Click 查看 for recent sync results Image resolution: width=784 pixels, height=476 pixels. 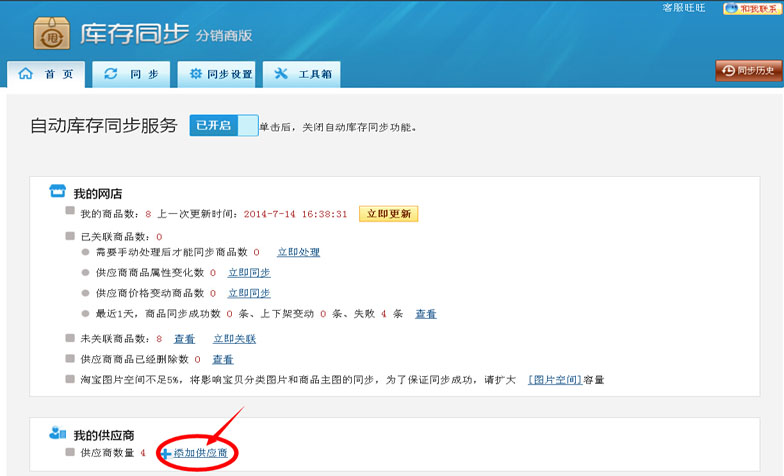coord(426,314)
